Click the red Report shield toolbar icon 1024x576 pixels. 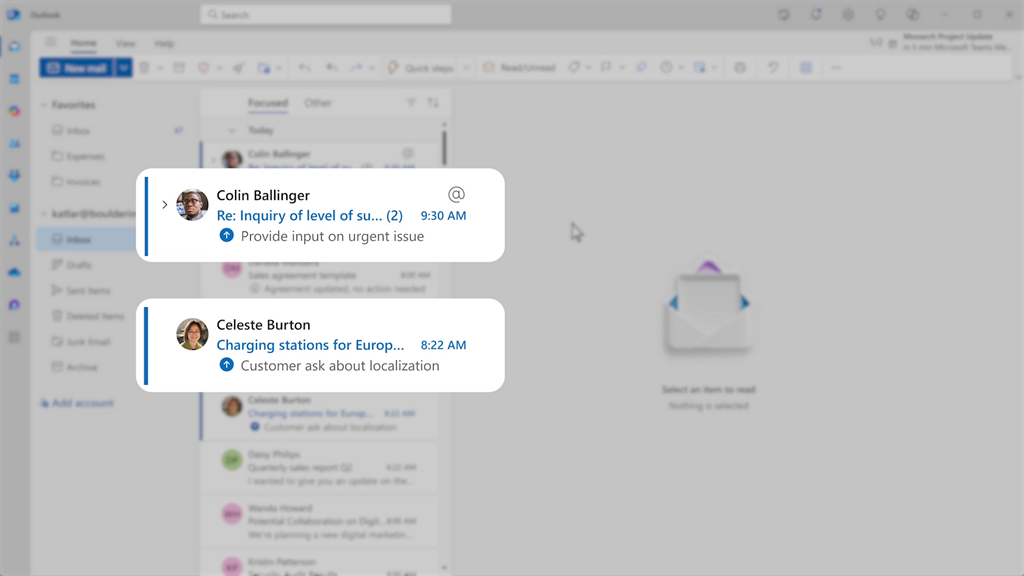click(204, 67)
